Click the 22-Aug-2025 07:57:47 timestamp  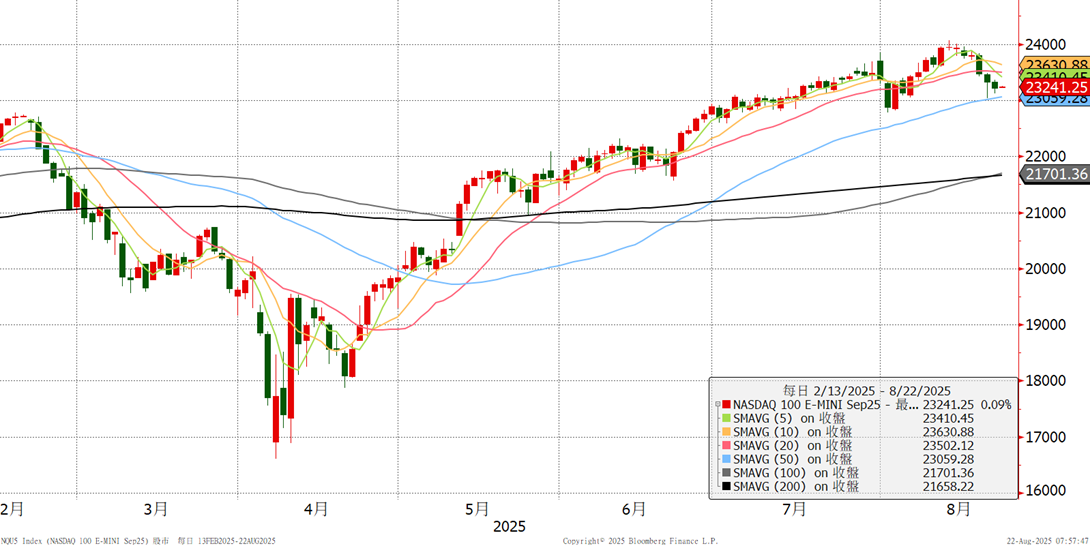1049,540
